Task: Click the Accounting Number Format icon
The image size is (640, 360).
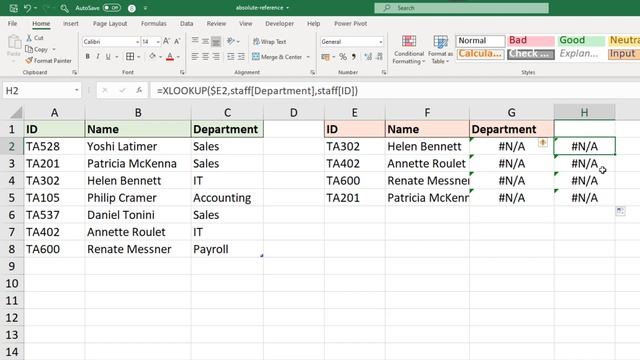Action: coord(325,57)
